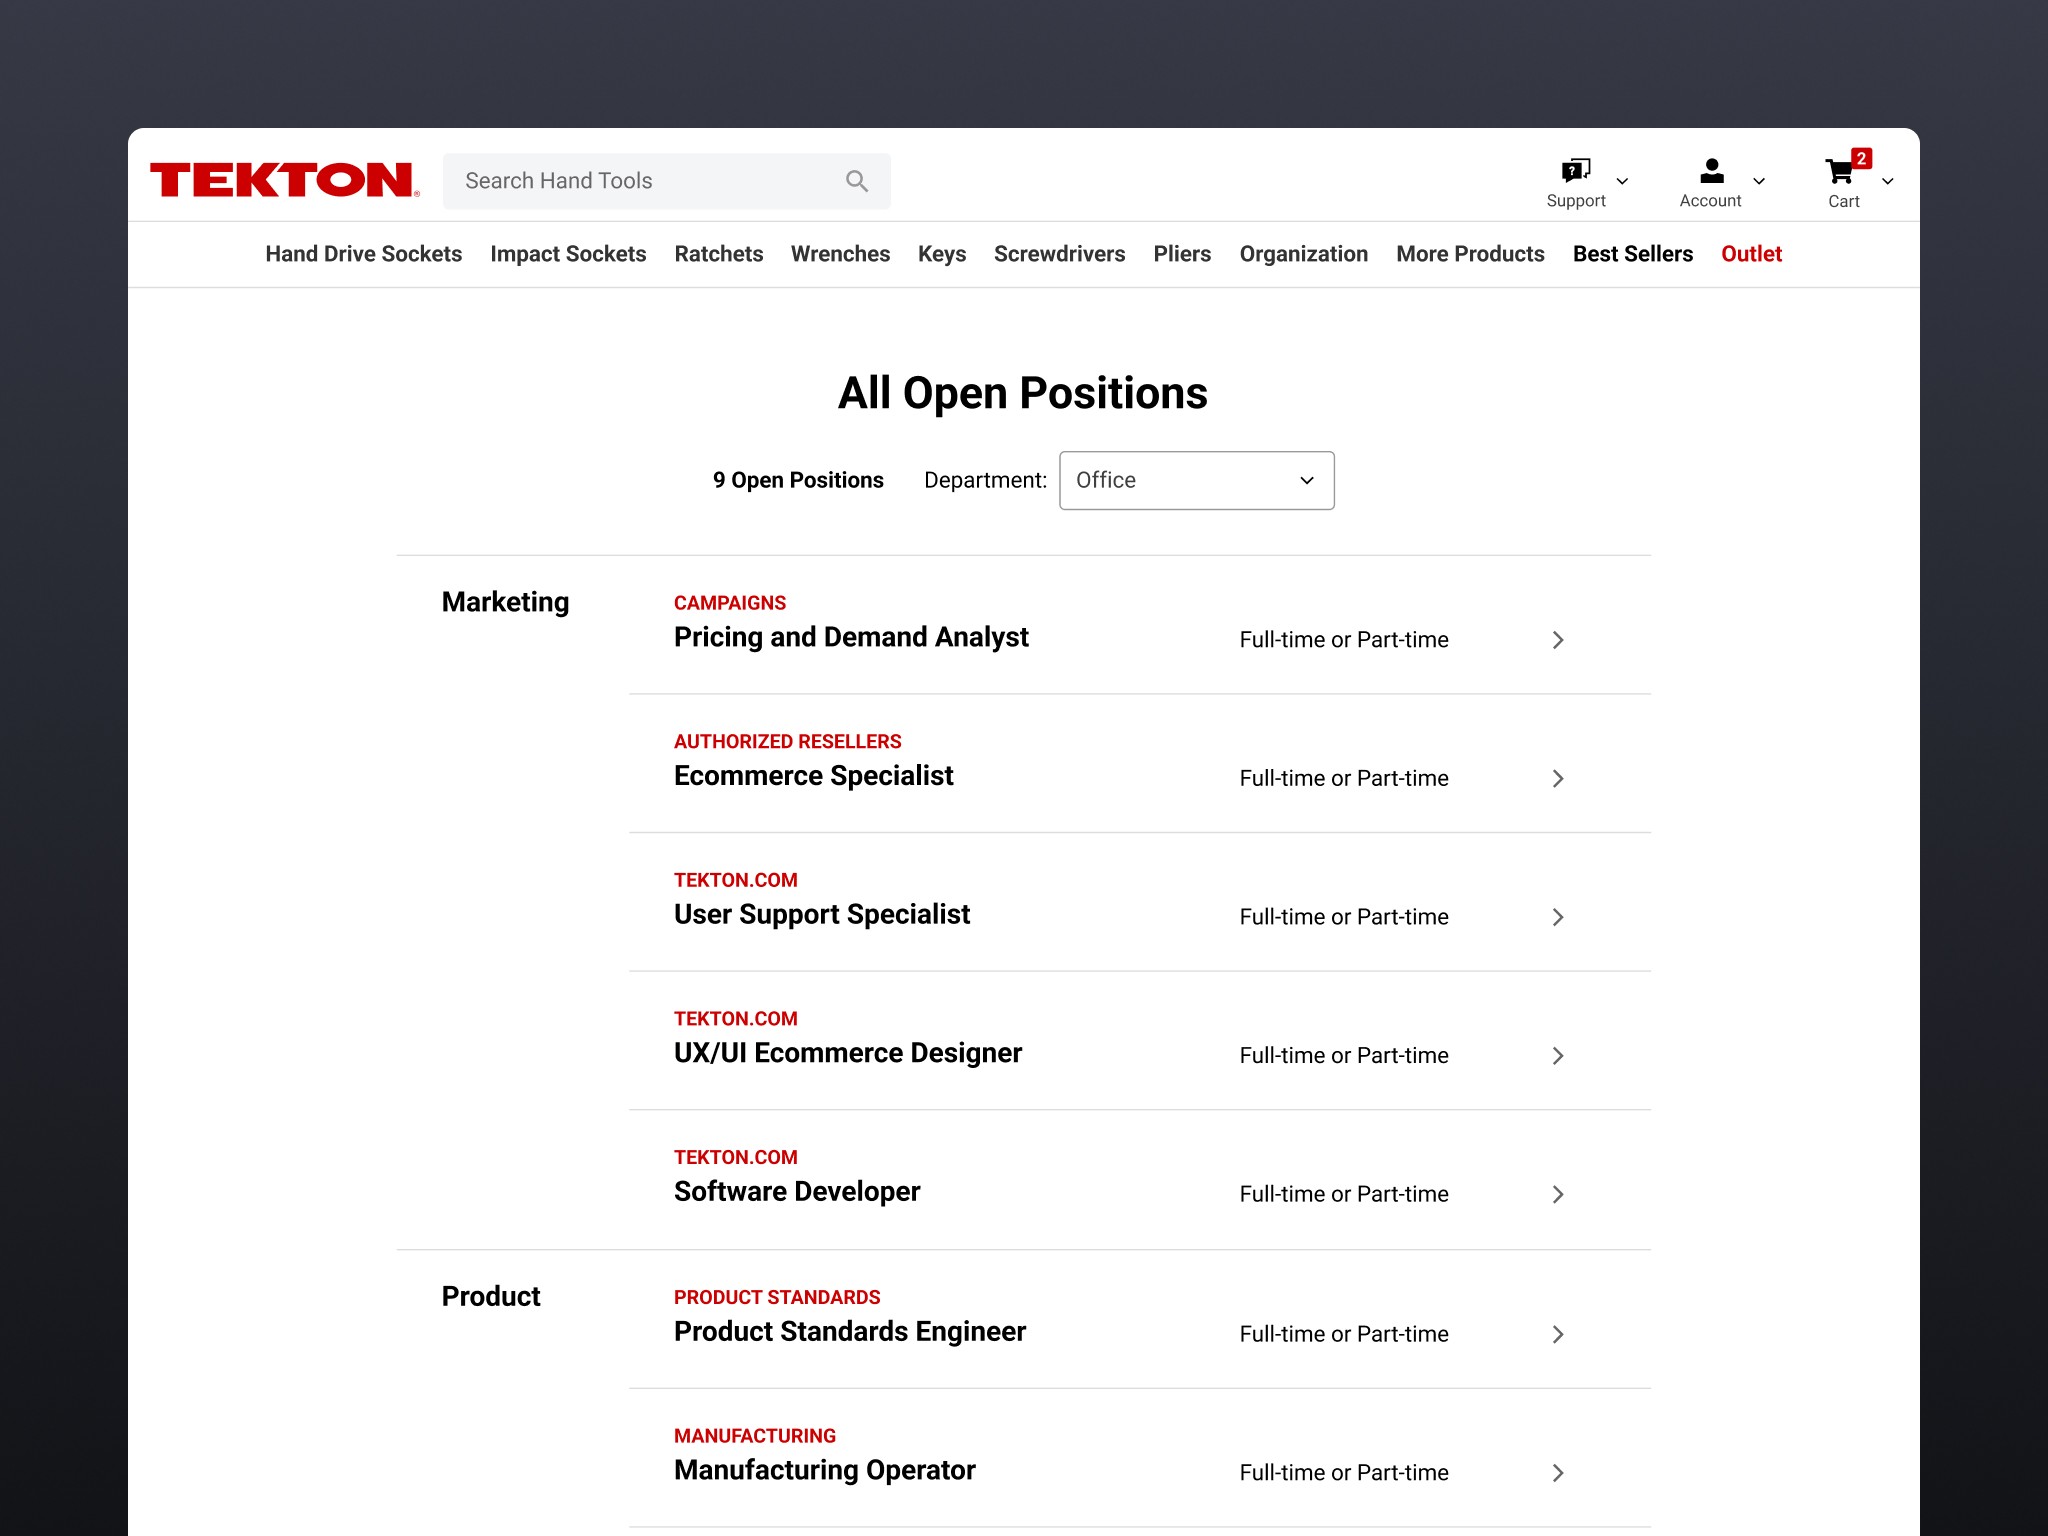Image resolution: width=2048 pixels, height=1536 pixels.
Task: Click the chevron for Software Developer
Action: (x=1558, y=1194)
